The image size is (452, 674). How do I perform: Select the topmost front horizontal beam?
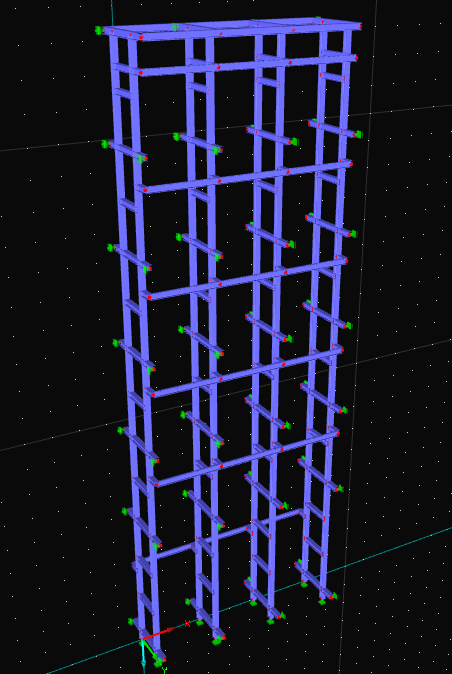click(251, 32)
